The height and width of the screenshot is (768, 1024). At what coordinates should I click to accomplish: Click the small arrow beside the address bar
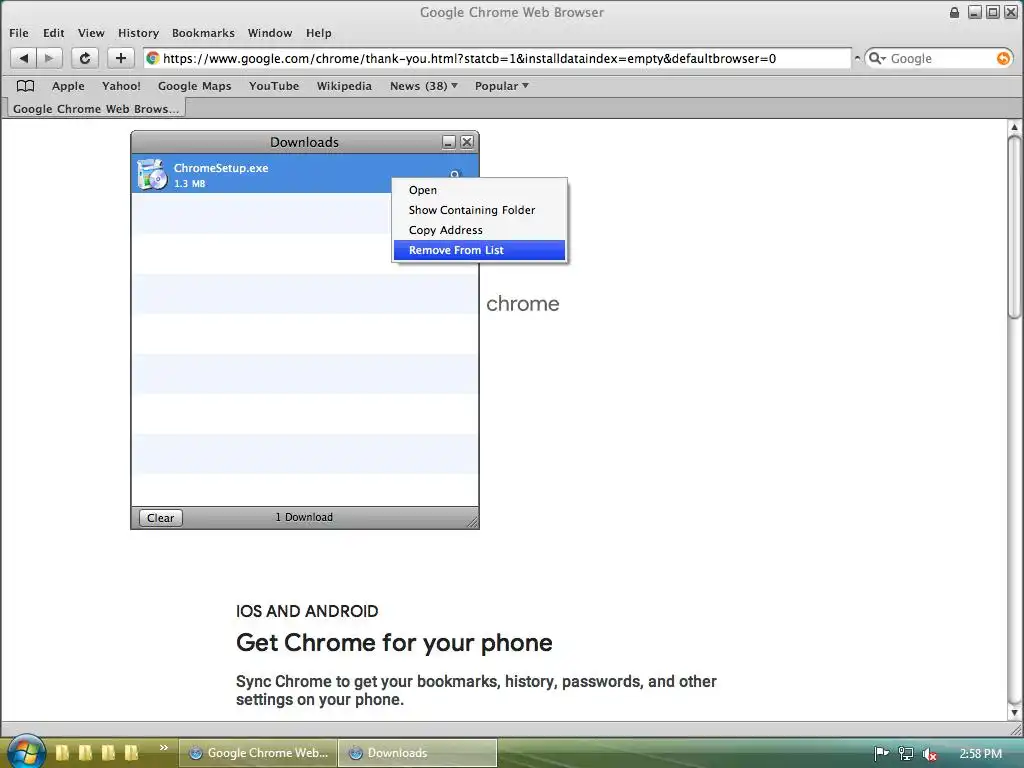857,58
